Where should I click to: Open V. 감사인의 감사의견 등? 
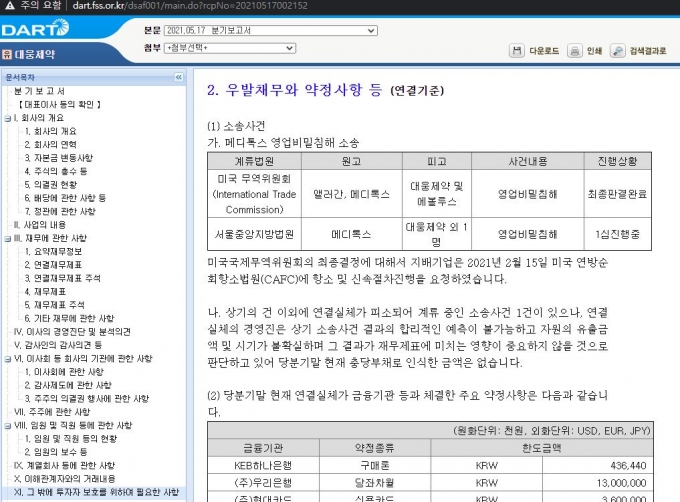tap(58, 346)
